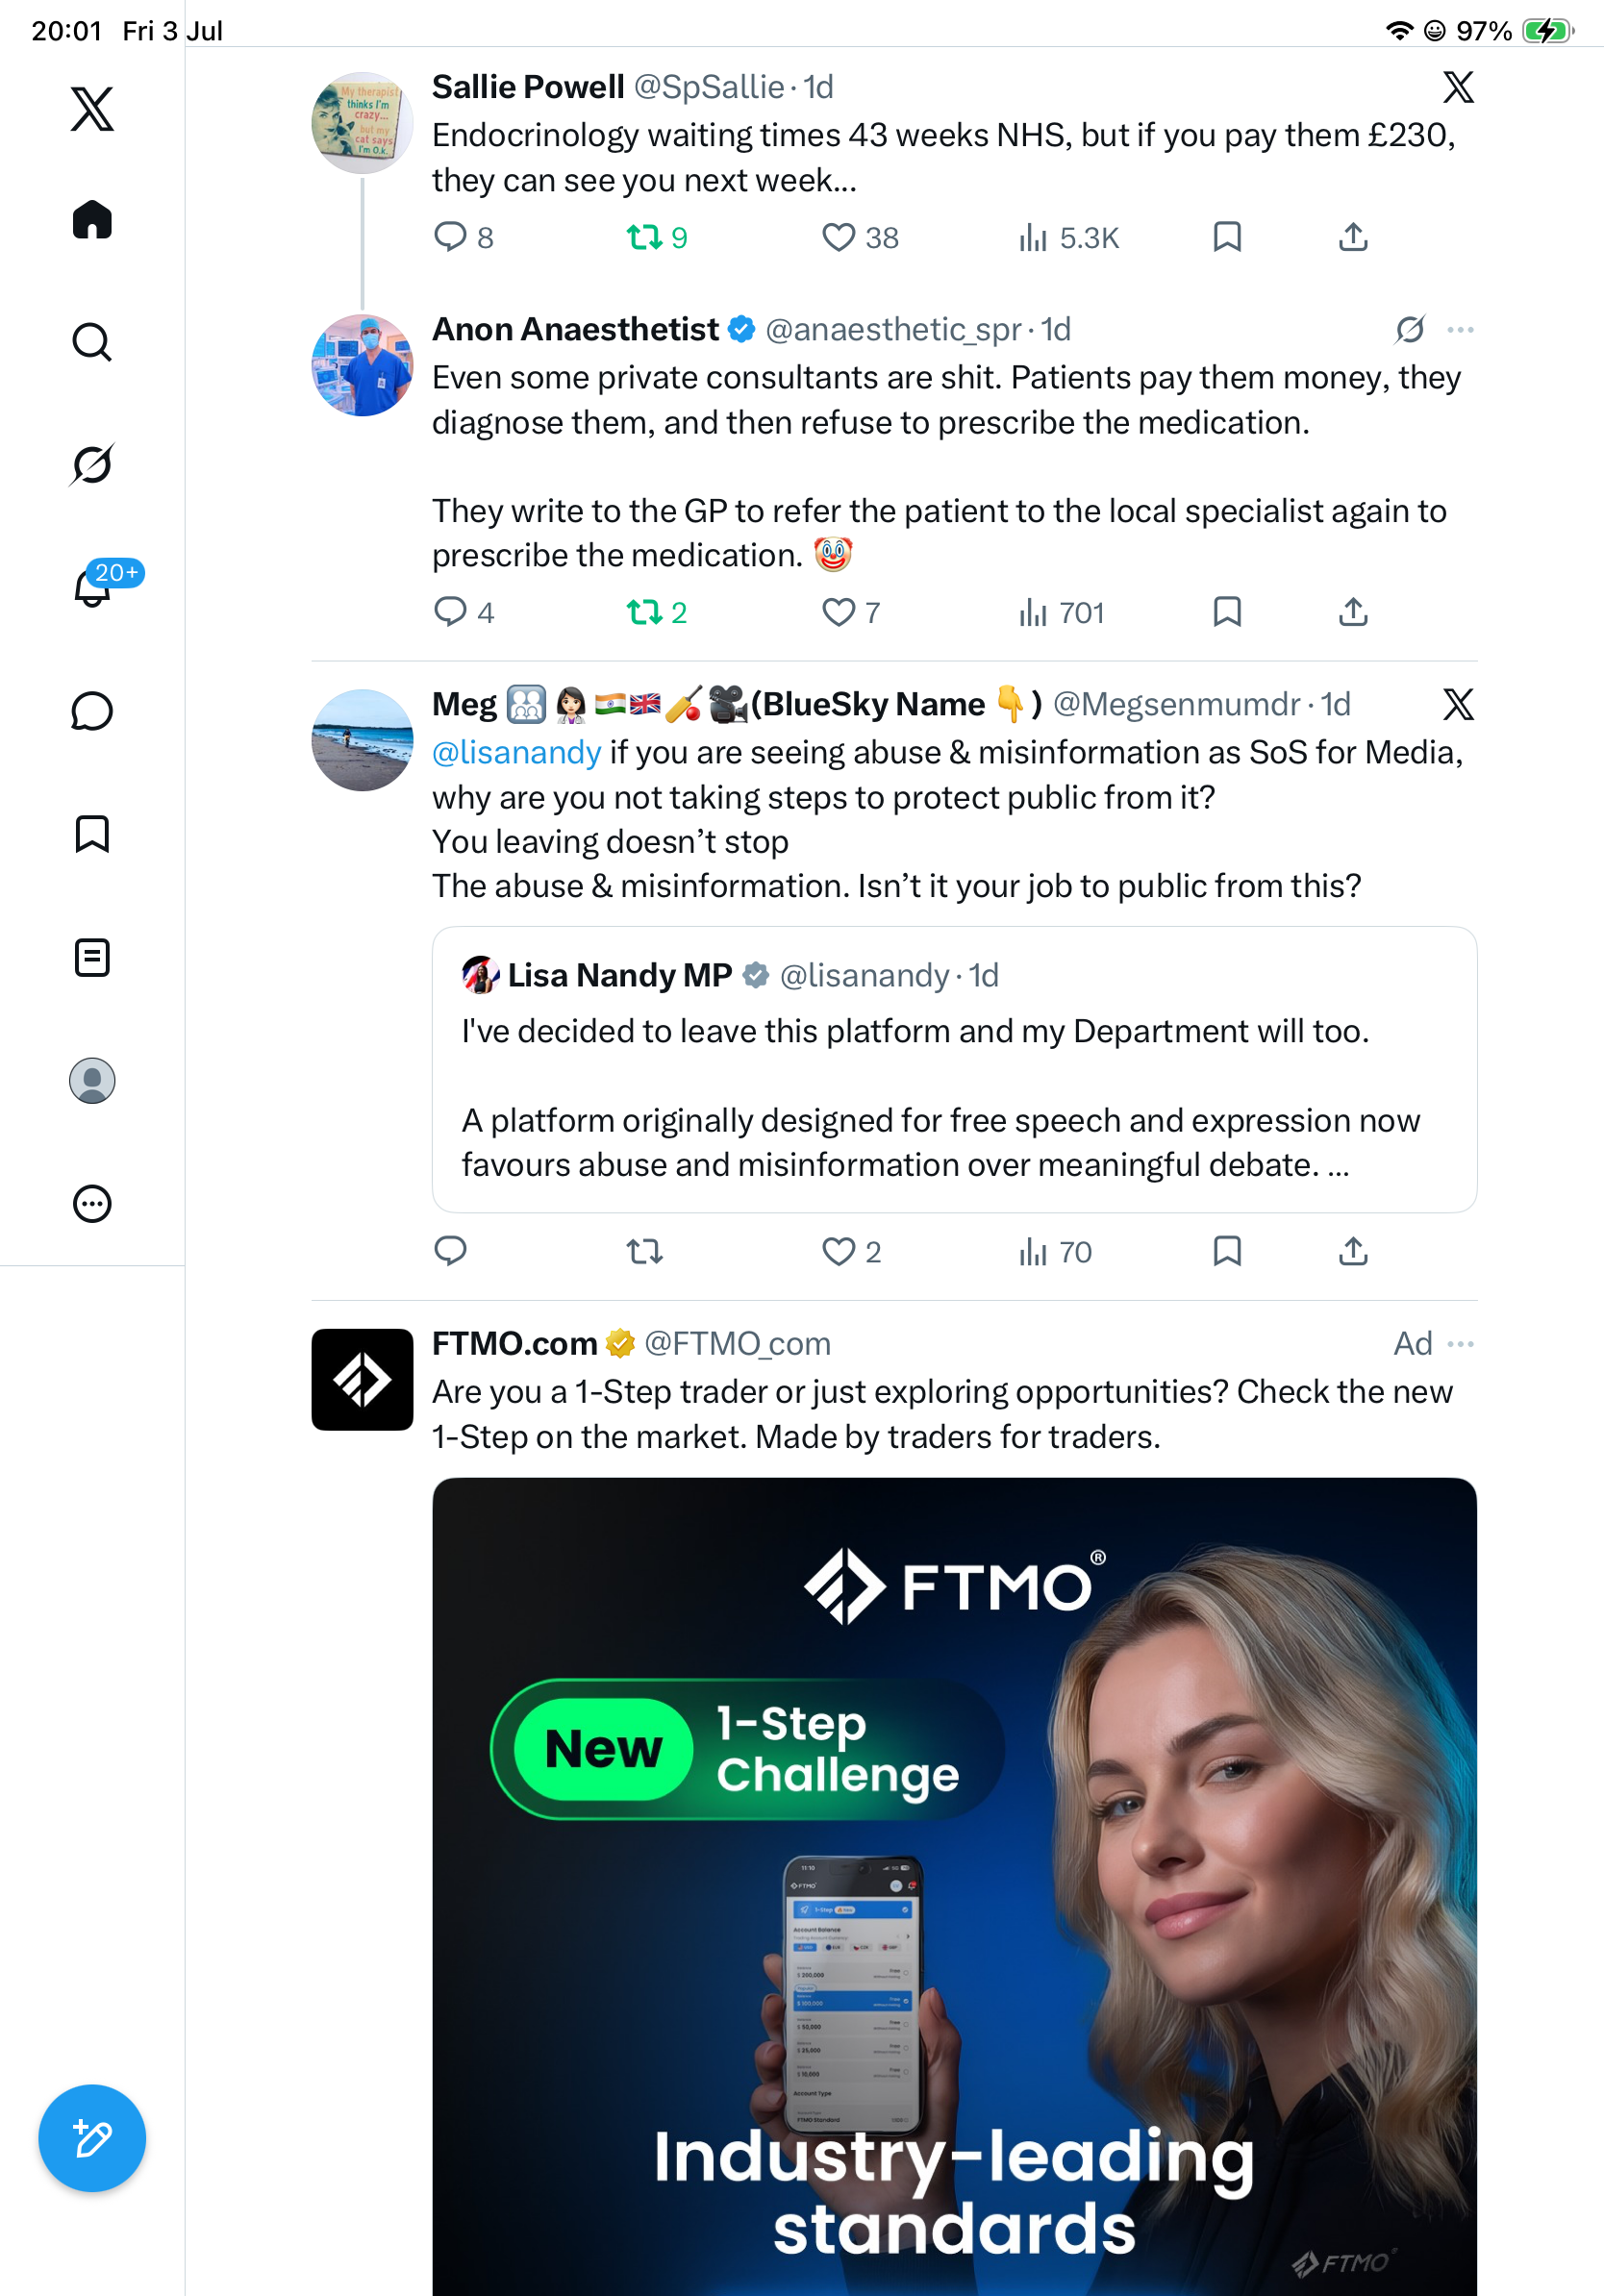The height and width of the screenshot is (2296, 1604).
Task: Open Lists in the sidebar
Action: (92, 957)
